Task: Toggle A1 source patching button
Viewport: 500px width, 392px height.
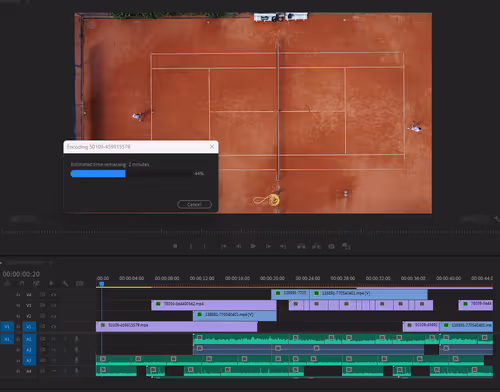Action: (x=7, y=339)
